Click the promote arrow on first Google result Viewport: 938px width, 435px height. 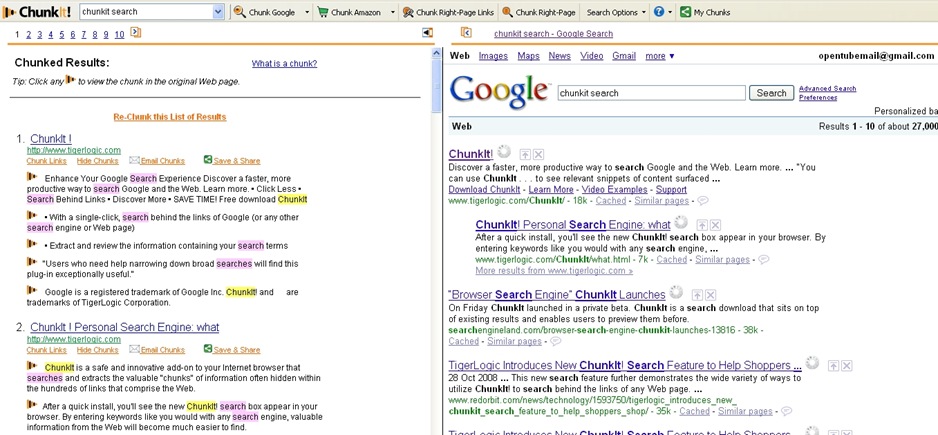tap(524, 154)
